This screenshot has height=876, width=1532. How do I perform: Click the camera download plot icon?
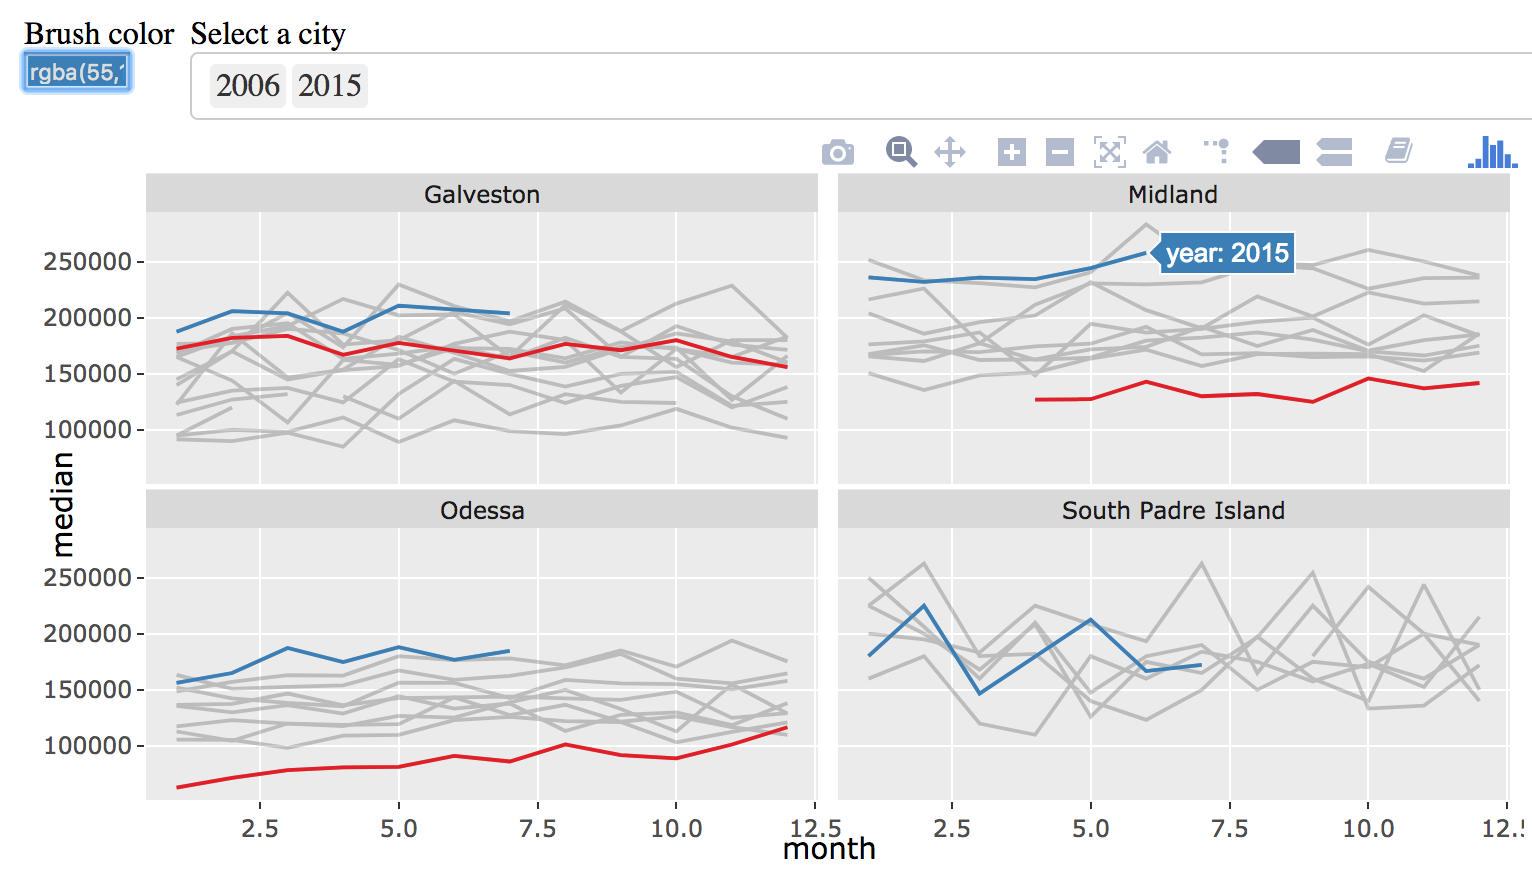click(838, 152)
